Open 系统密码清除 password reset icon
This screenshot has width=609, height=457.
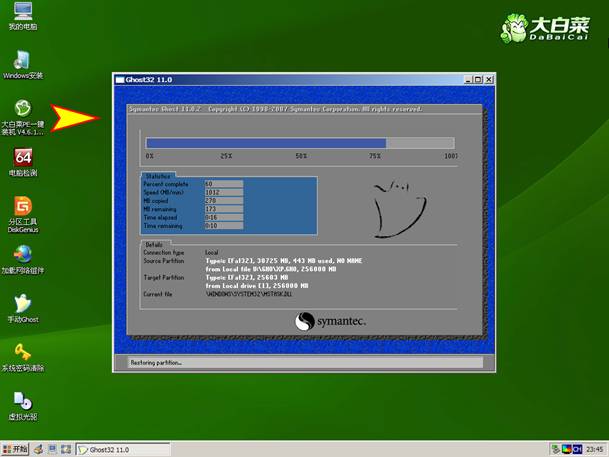point(22,352)
